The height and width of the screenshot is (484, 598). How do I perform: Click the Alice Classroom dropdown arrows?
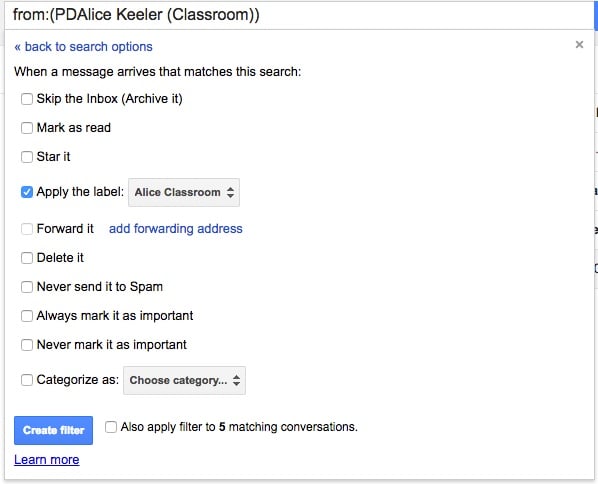pyautogui.click(x=230, y=192)
